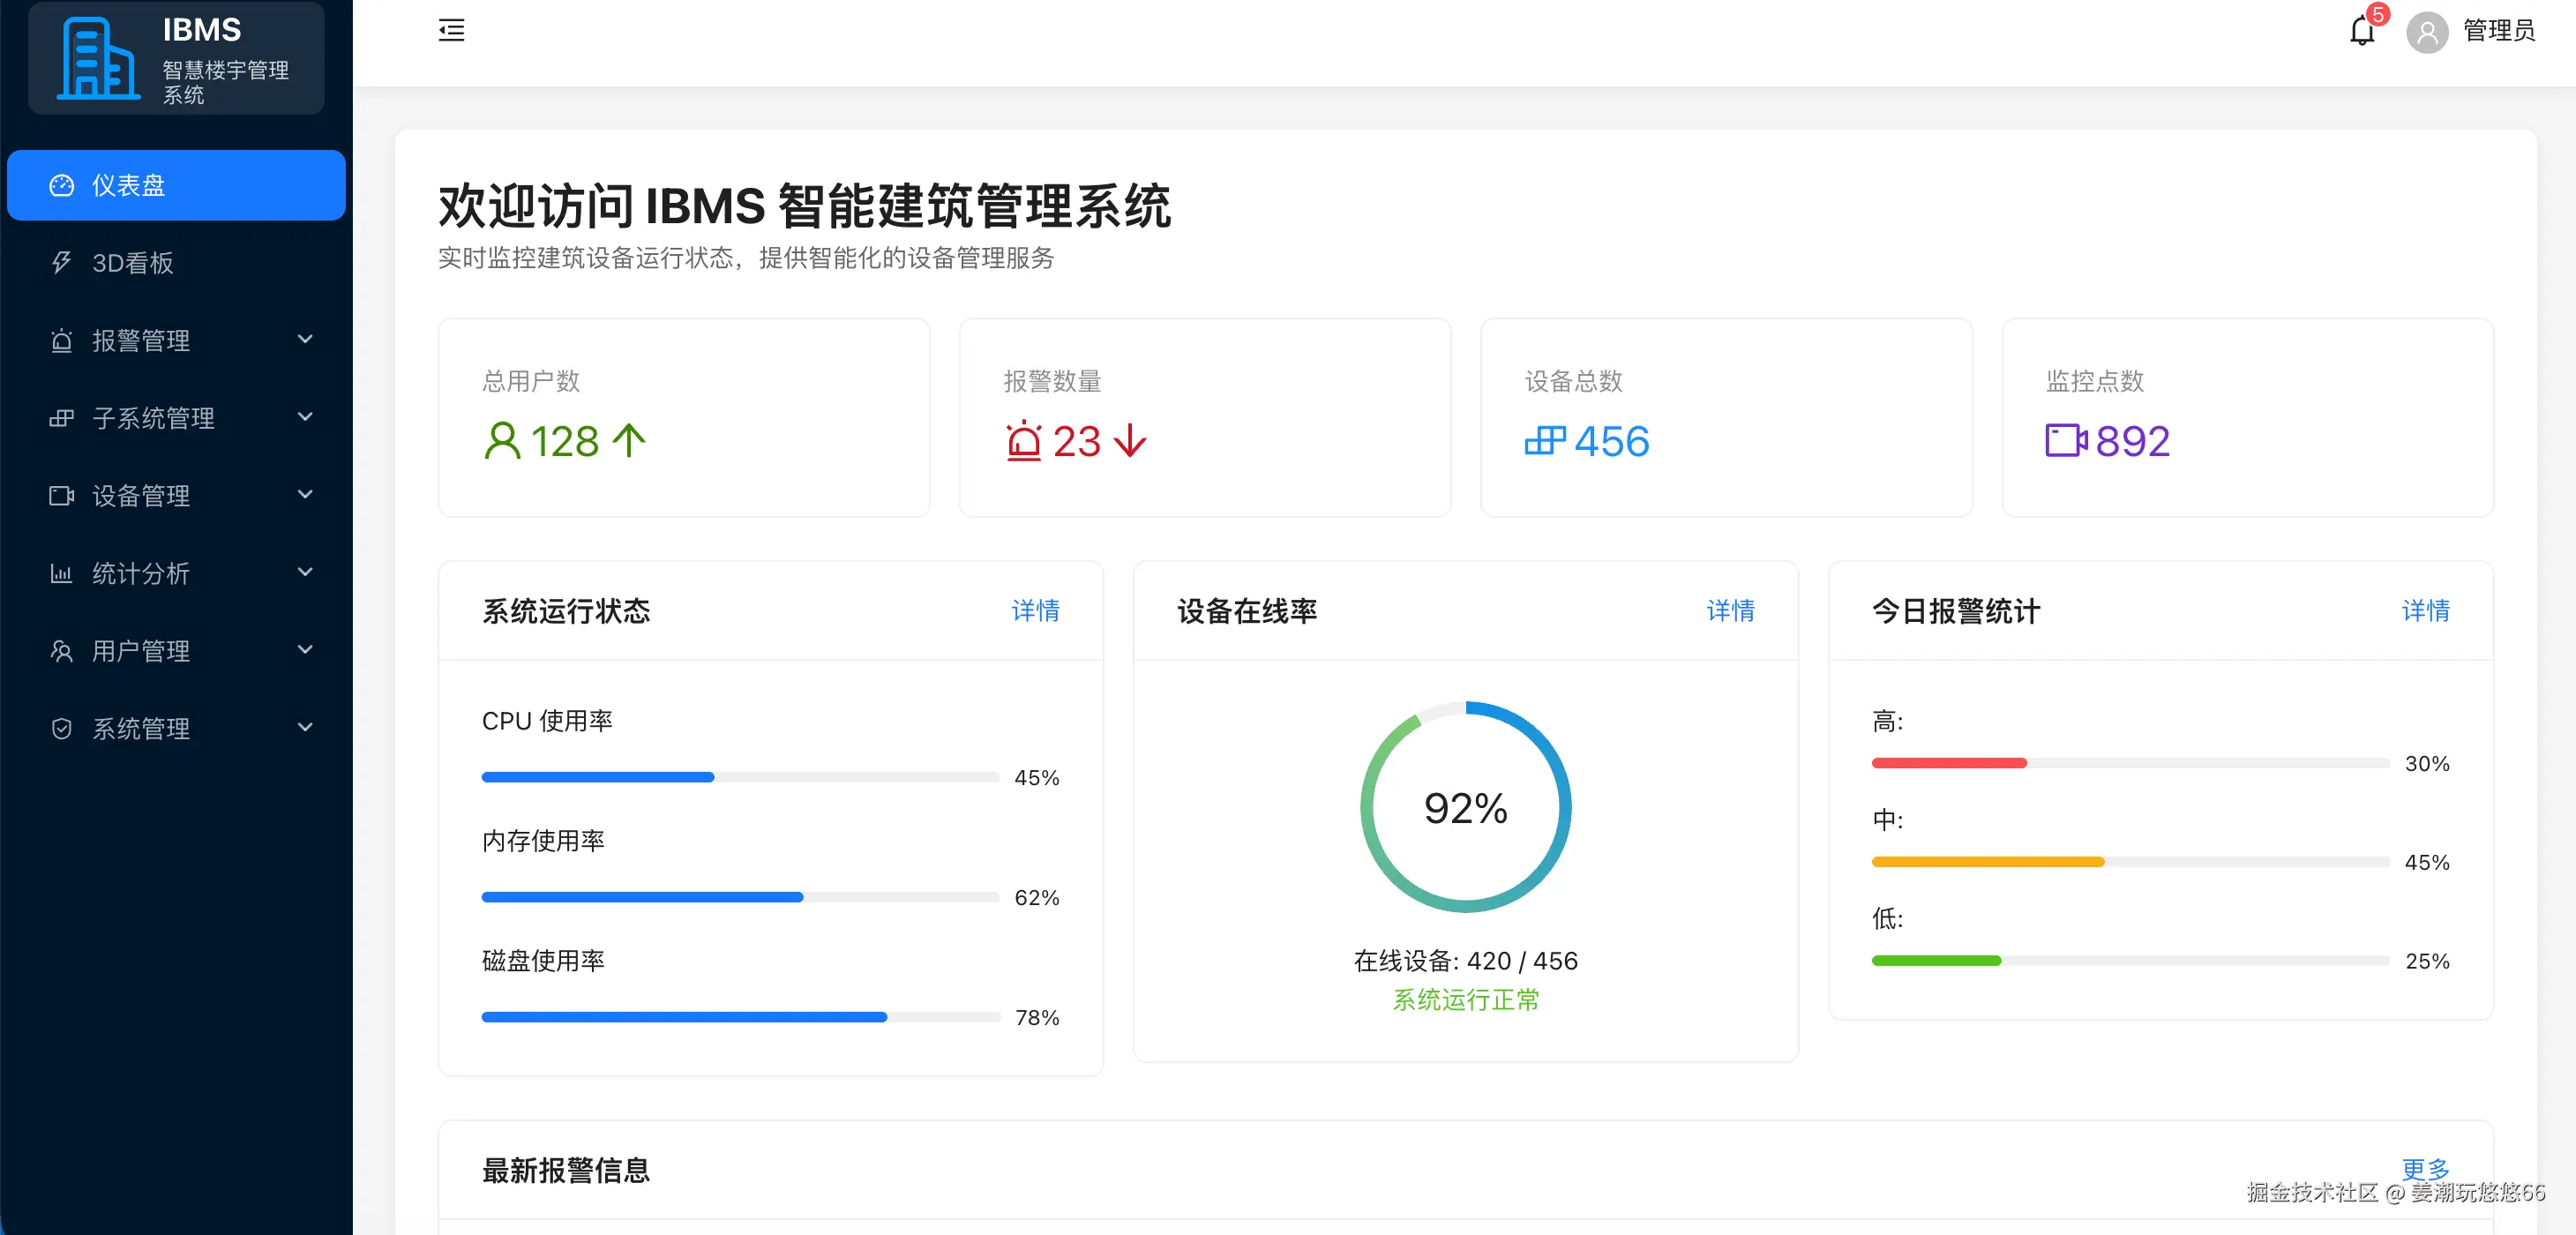The image size is (2576, 1235).
Task: Click the camera icon beside 892
Action: coord(2065,441)
